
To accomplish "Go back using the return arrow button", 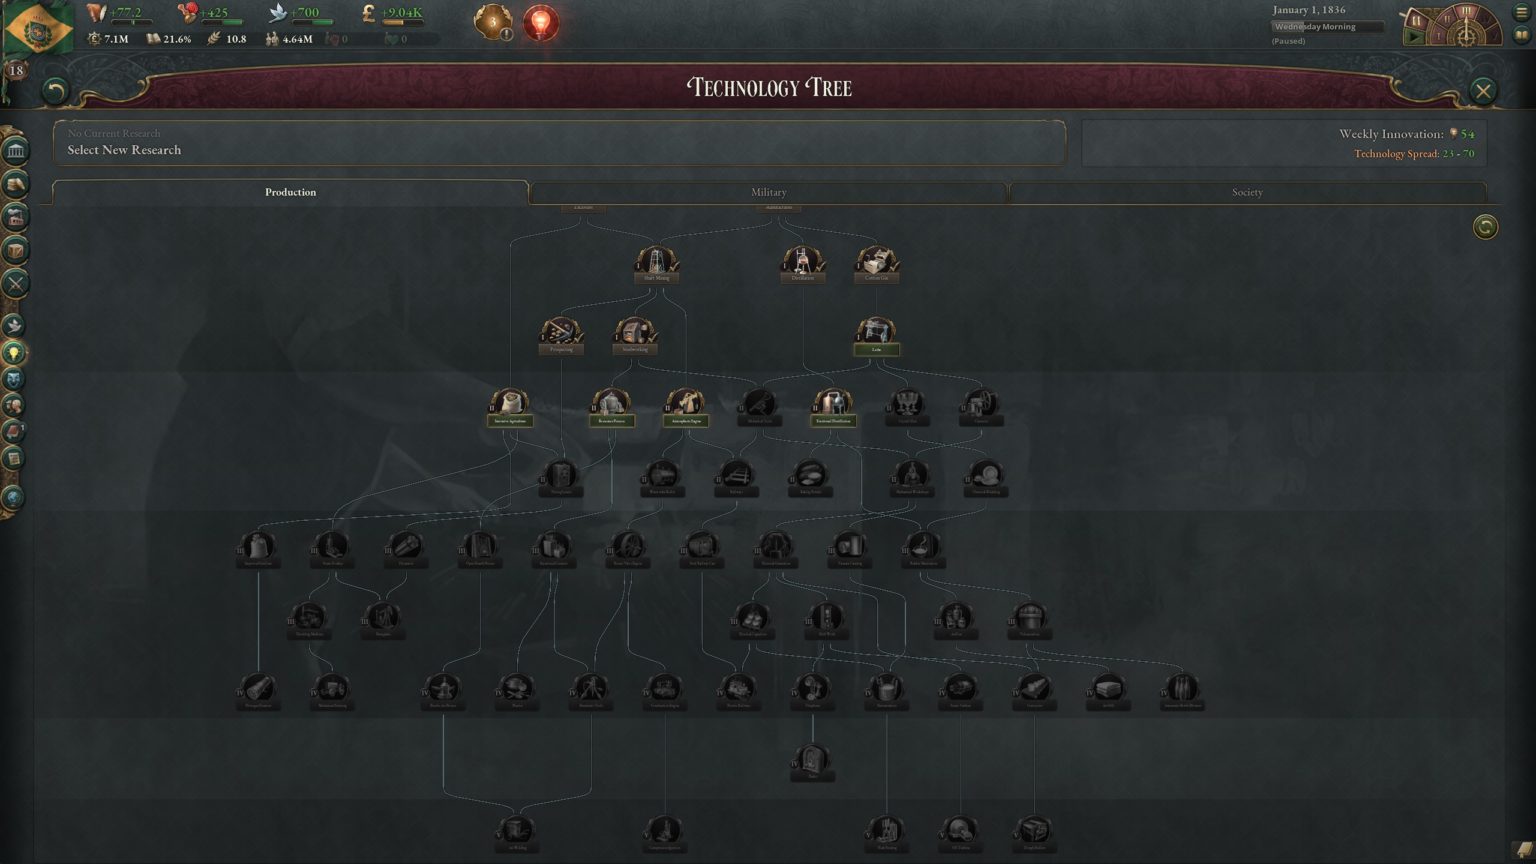I will (56, 92).
